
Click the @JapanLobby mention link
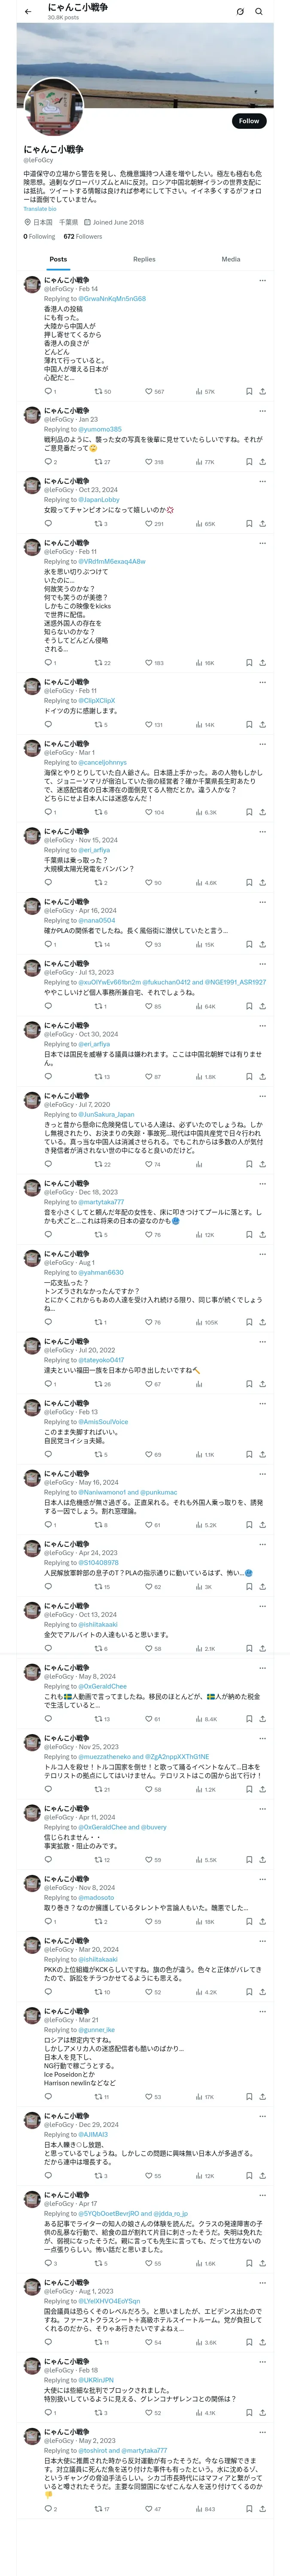99,500
